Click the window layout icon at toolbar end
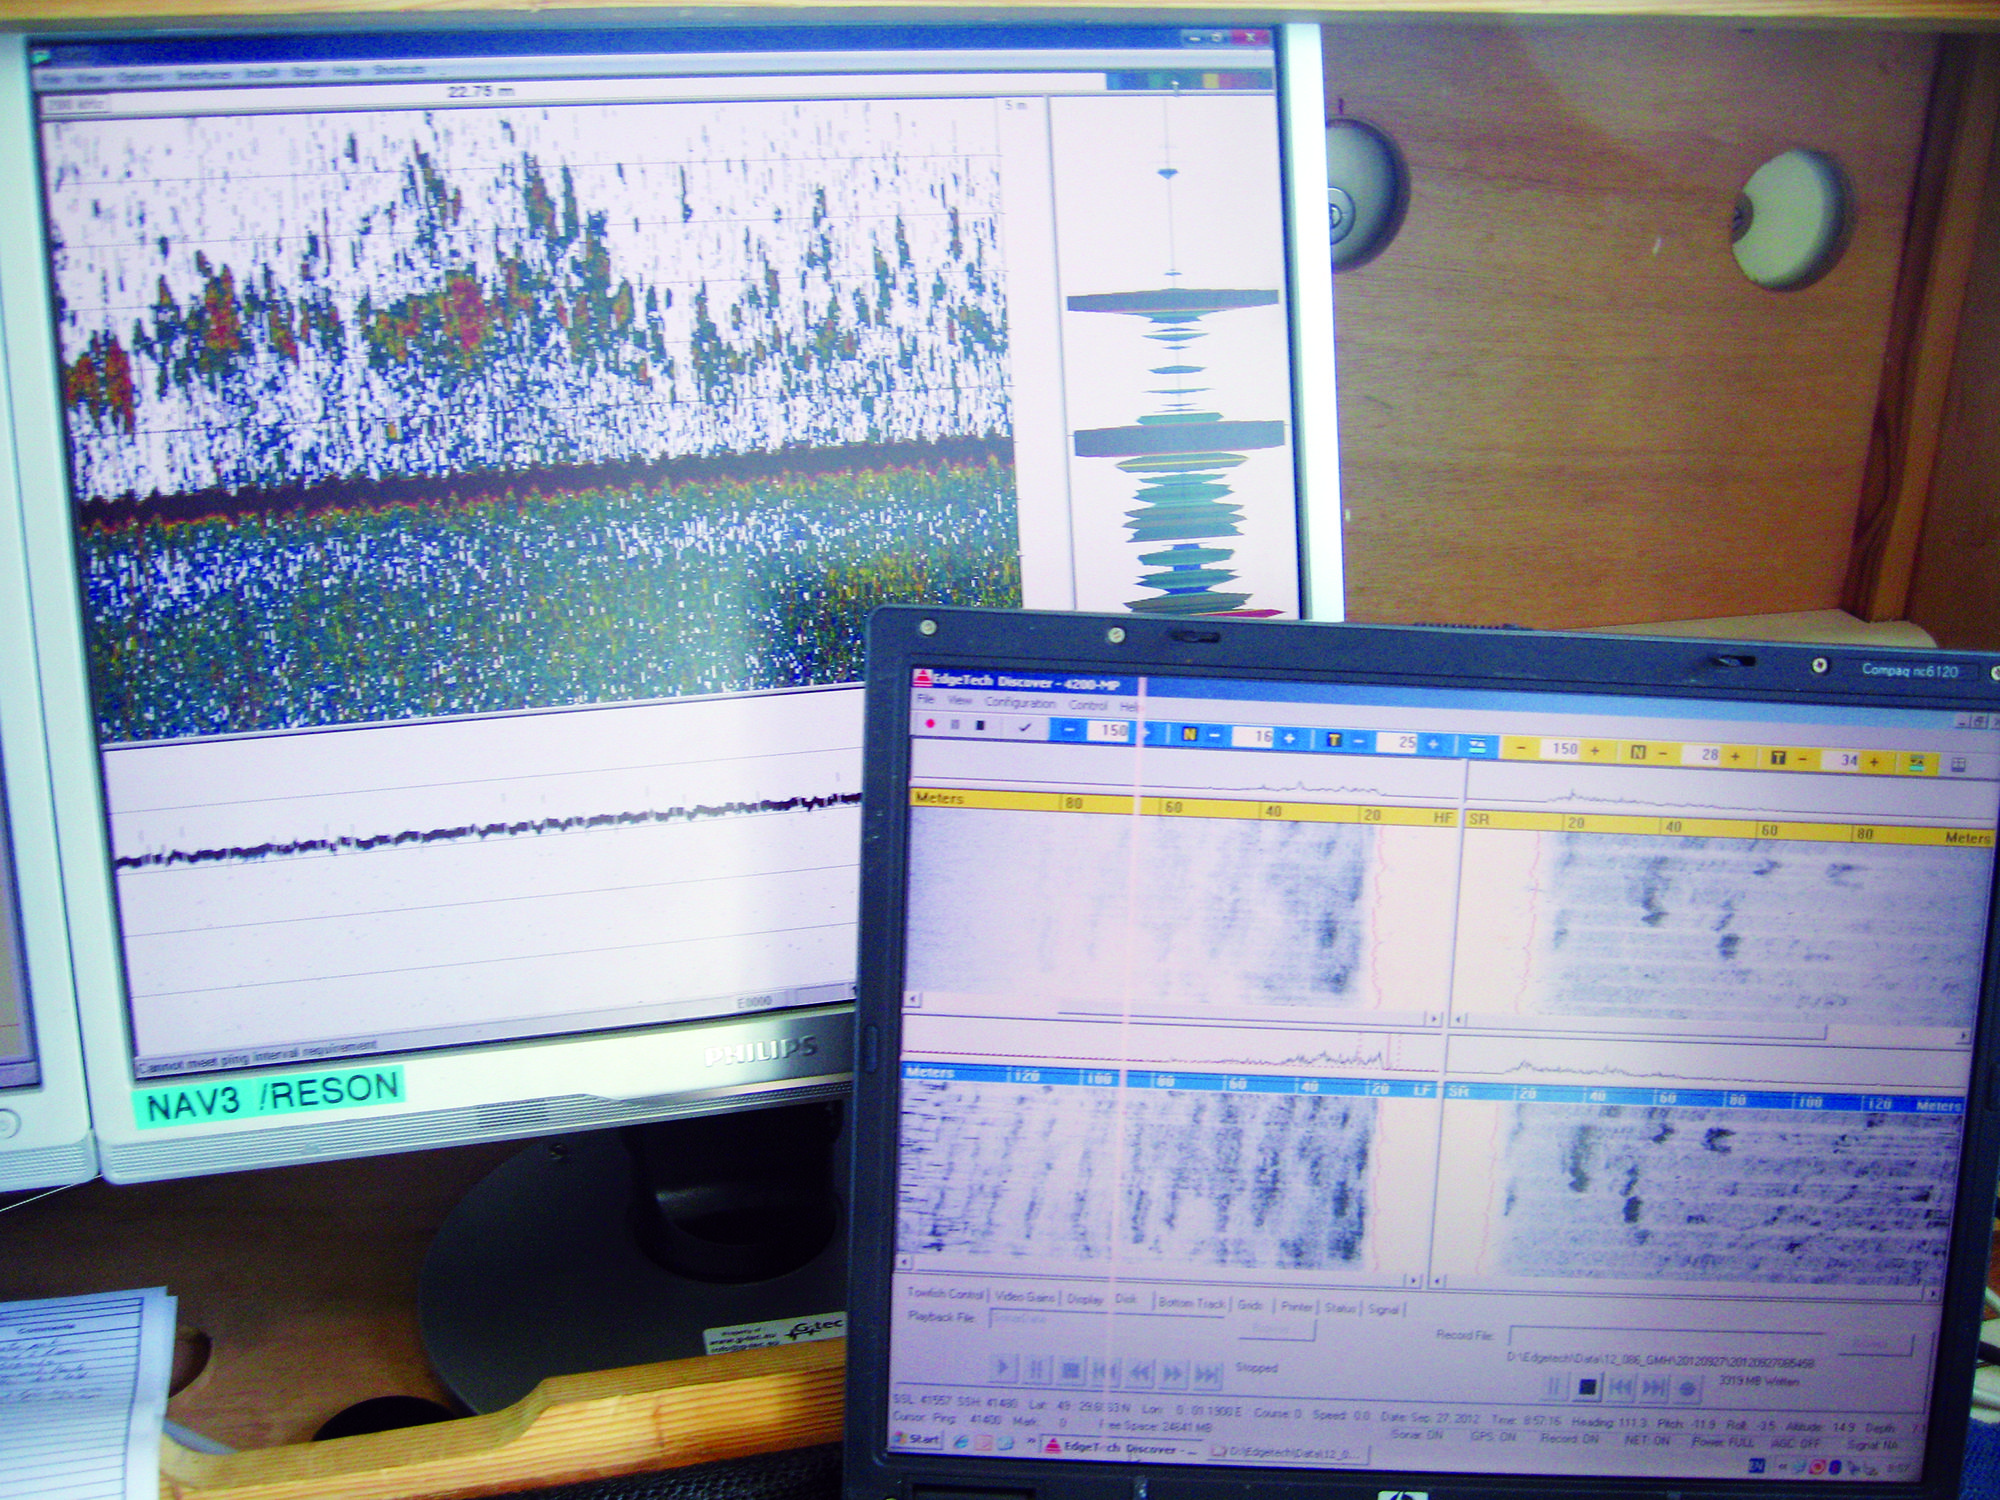Screen dimensions: 2000x1500 pyautogui.click(x=1957, y=765)
